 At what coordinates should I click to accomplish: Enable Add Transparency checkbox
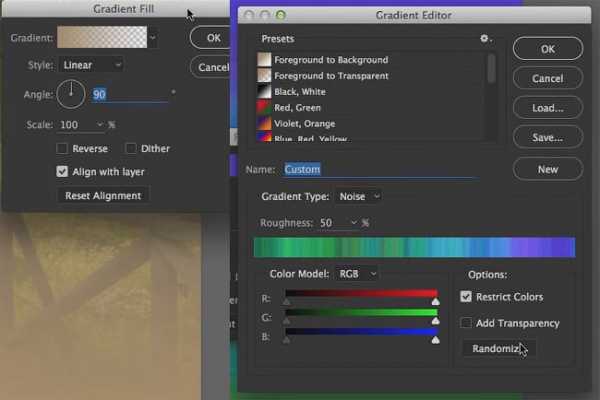(466, 323)
